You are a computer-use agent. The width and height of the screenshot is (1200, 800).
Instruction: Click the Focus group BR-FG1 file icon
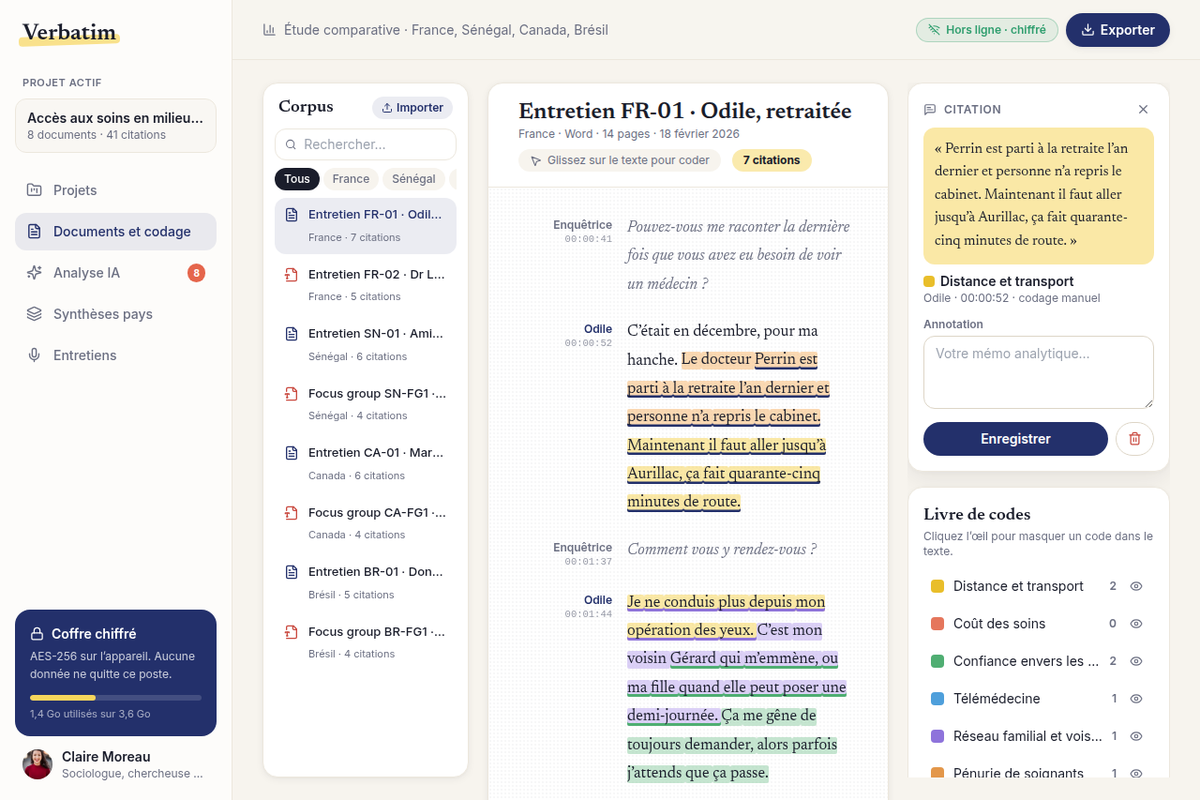[x=292, y=631]
